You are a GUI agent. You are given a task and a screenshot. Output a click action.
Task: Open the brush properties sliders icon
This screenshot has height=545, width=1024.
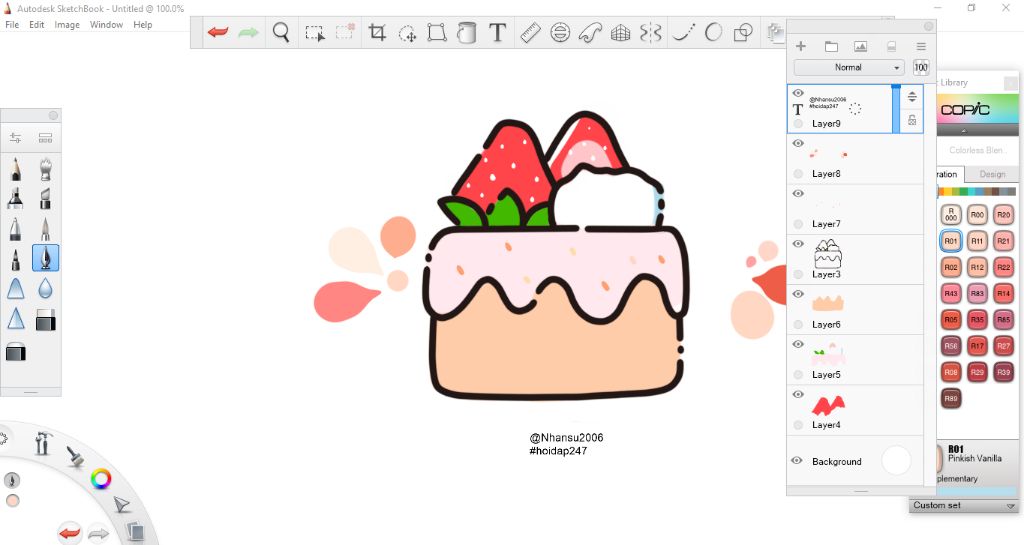pyautogui.click(x=15, y=138)
